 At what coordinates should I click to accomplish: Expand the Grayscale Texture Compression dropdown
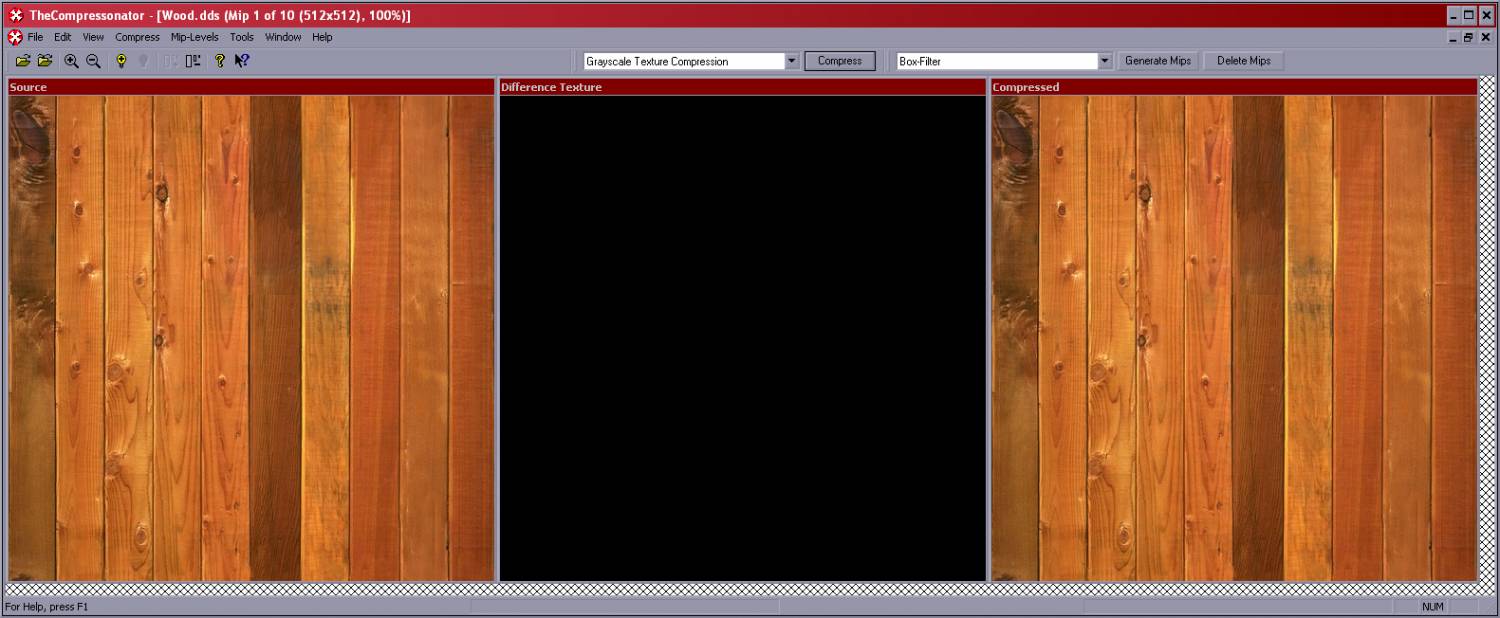pos(792,61)
